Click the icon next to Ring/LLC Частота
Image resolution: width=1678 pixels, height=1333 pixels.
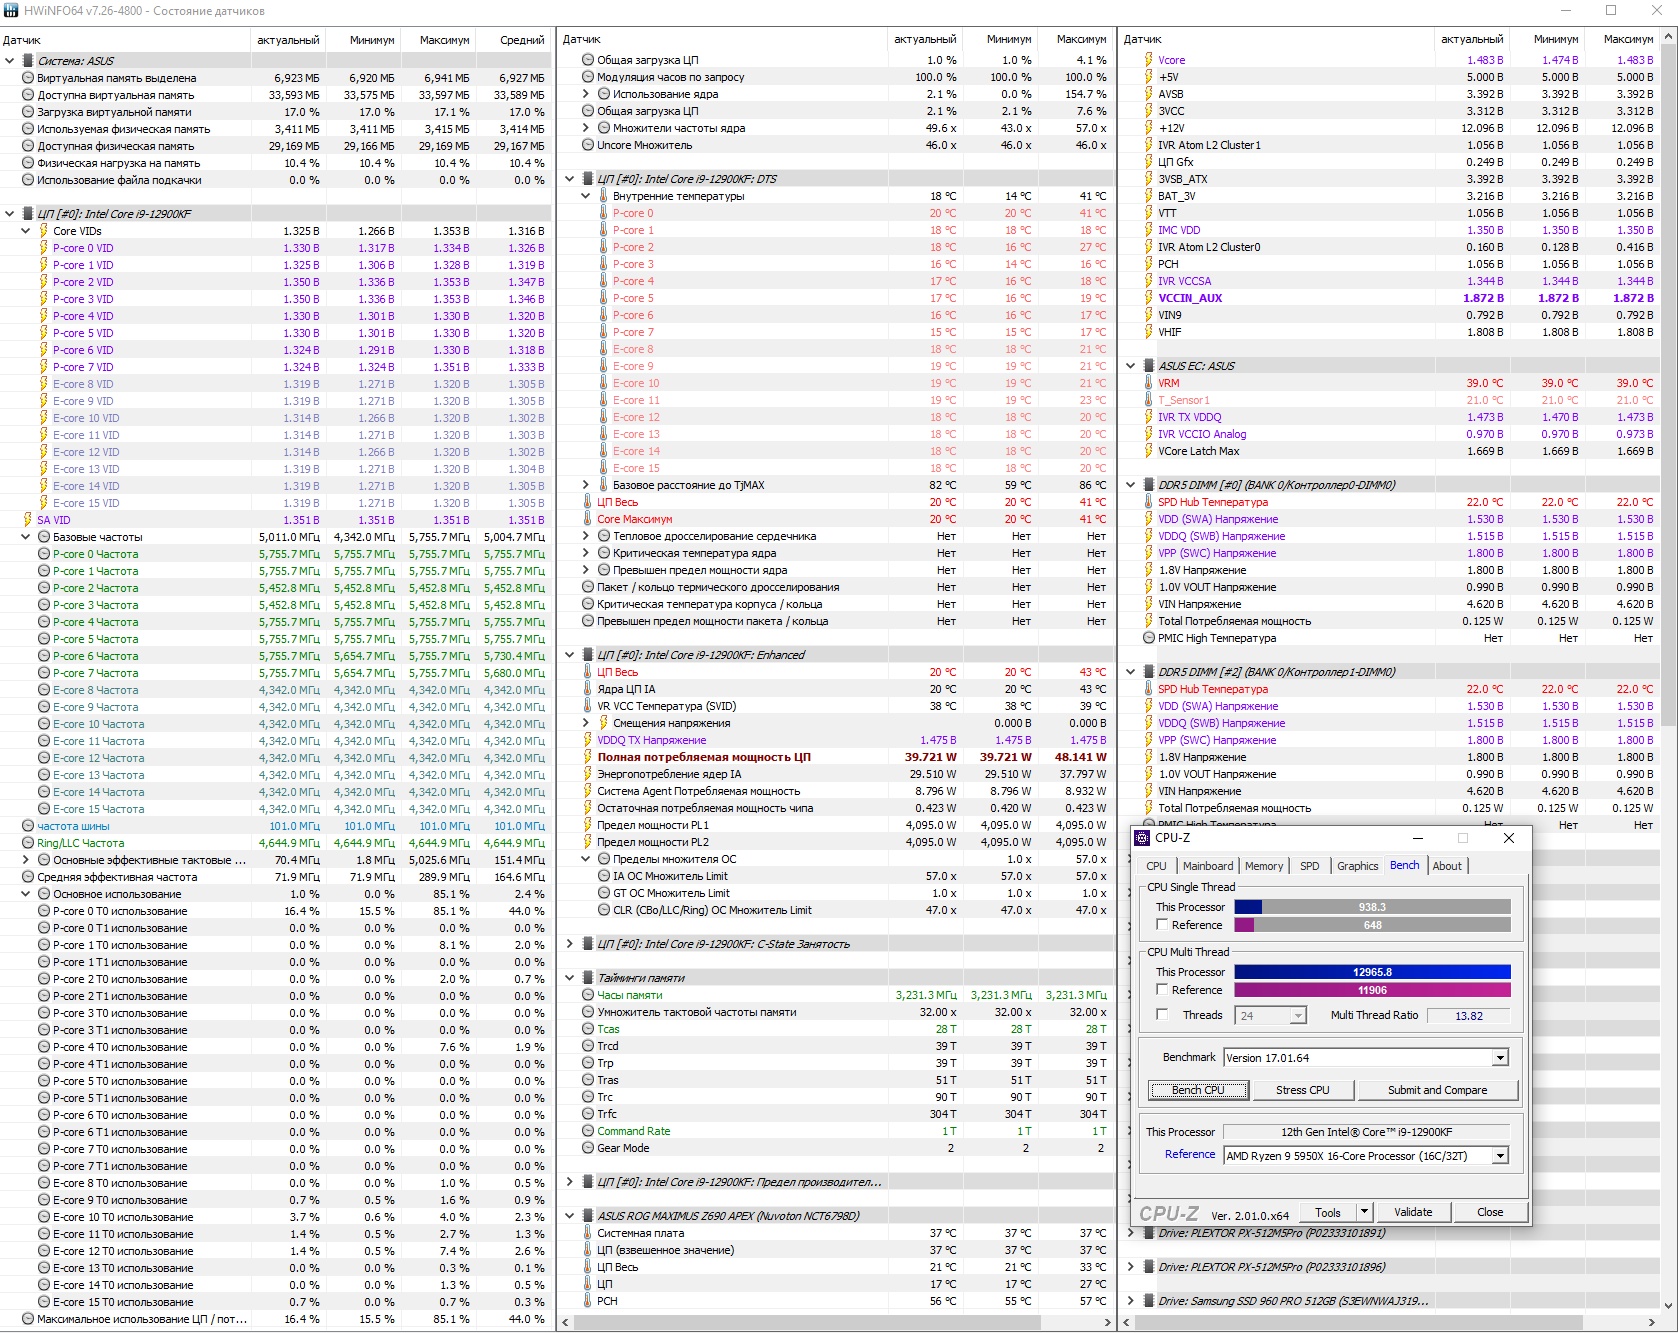click(x=28, y=843)
